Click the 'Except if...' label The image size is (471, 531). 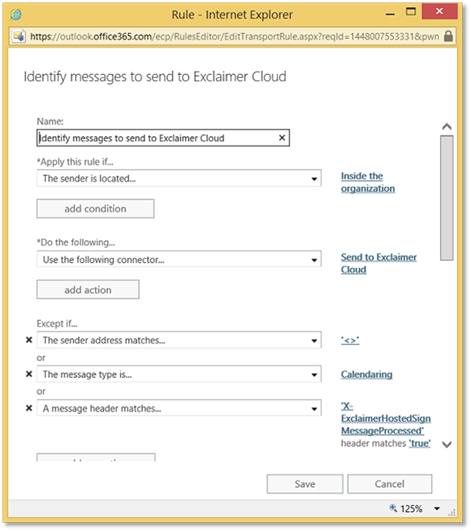[57, 324]
